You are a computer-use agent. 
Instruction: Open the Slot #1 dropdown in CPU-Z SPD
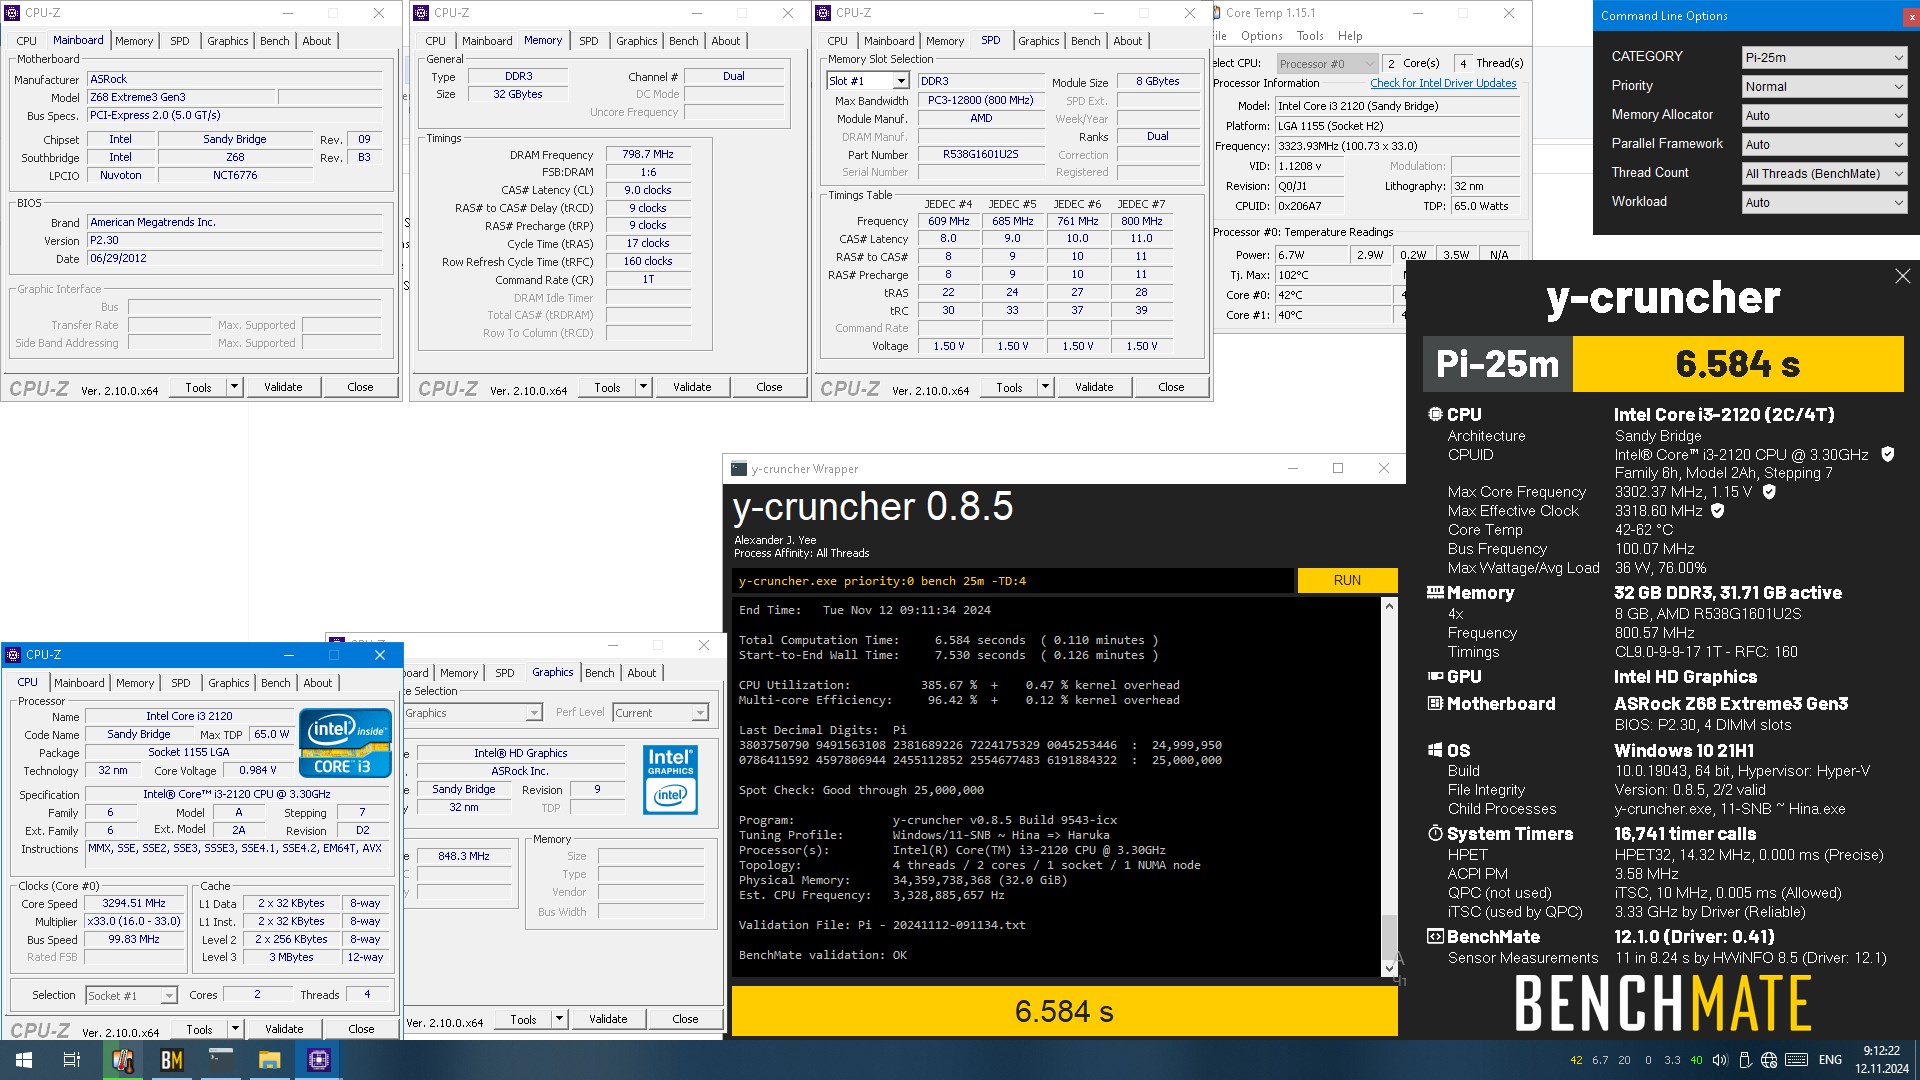pyautogui.click(x=867, y=81)
